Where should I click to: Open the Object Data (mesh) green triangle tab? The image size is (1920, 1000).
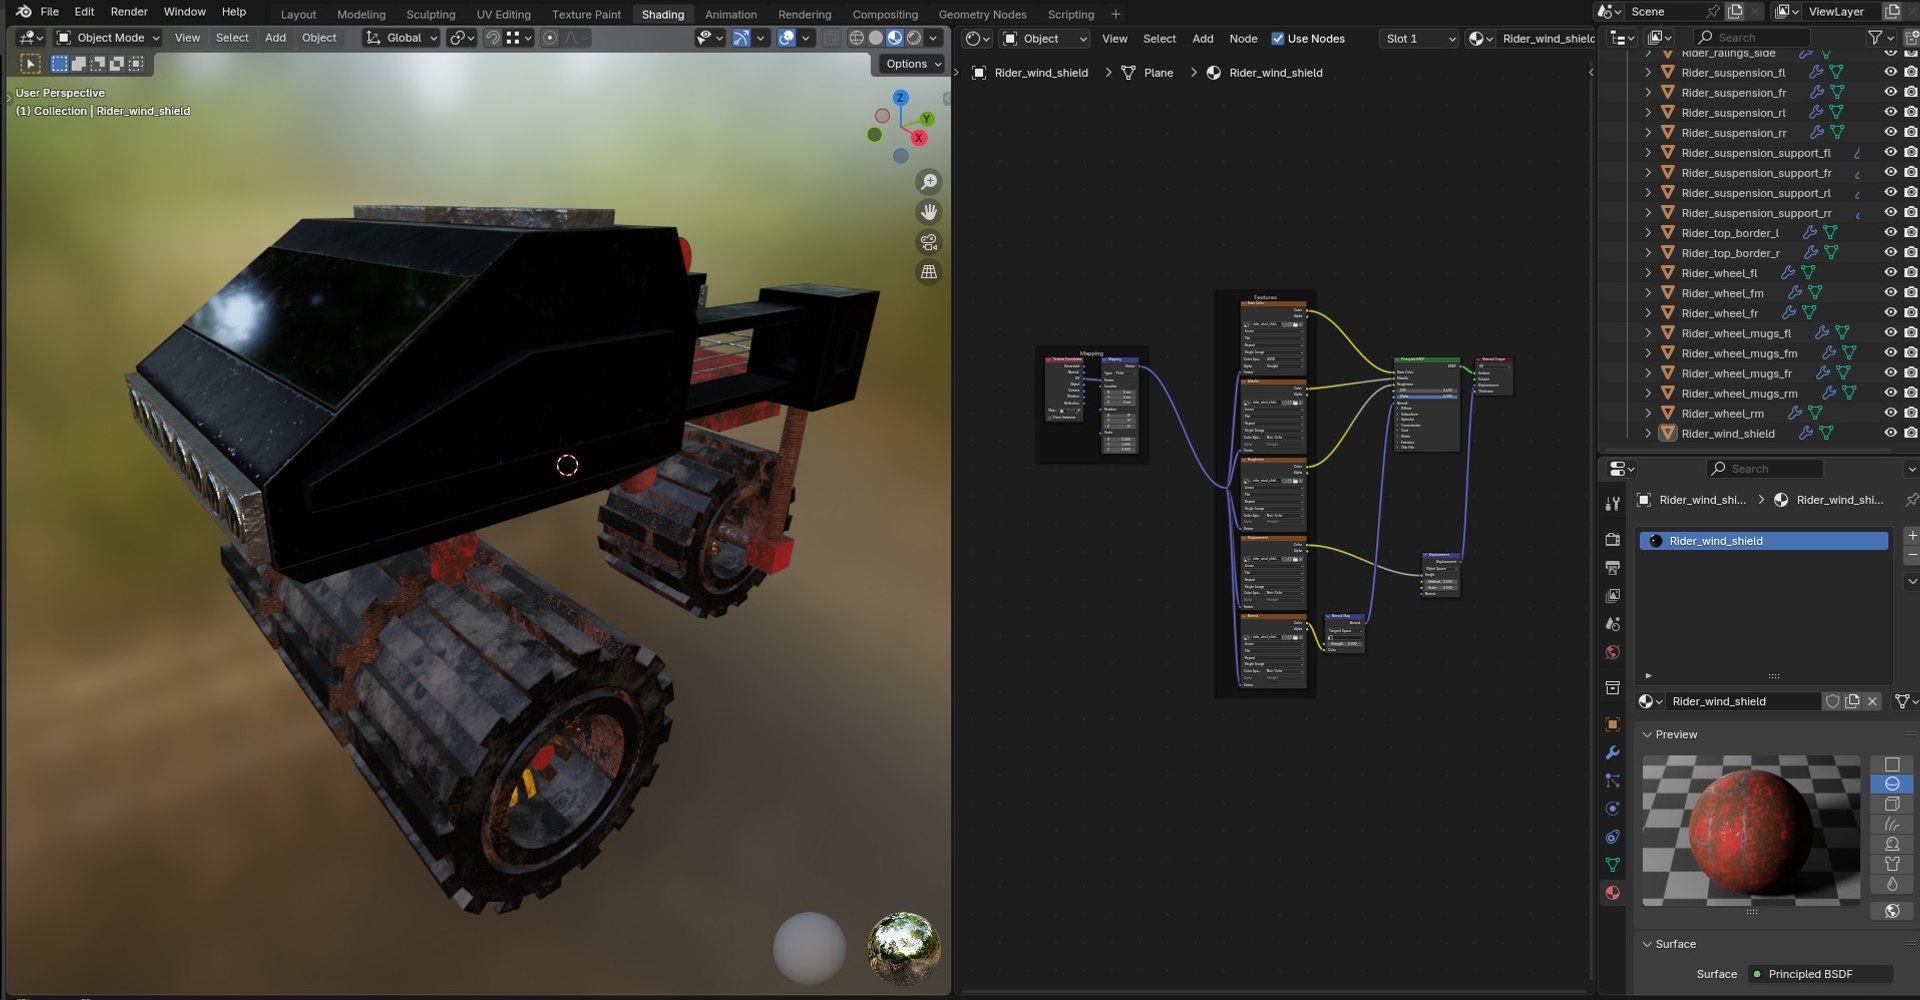(1612, 864)
